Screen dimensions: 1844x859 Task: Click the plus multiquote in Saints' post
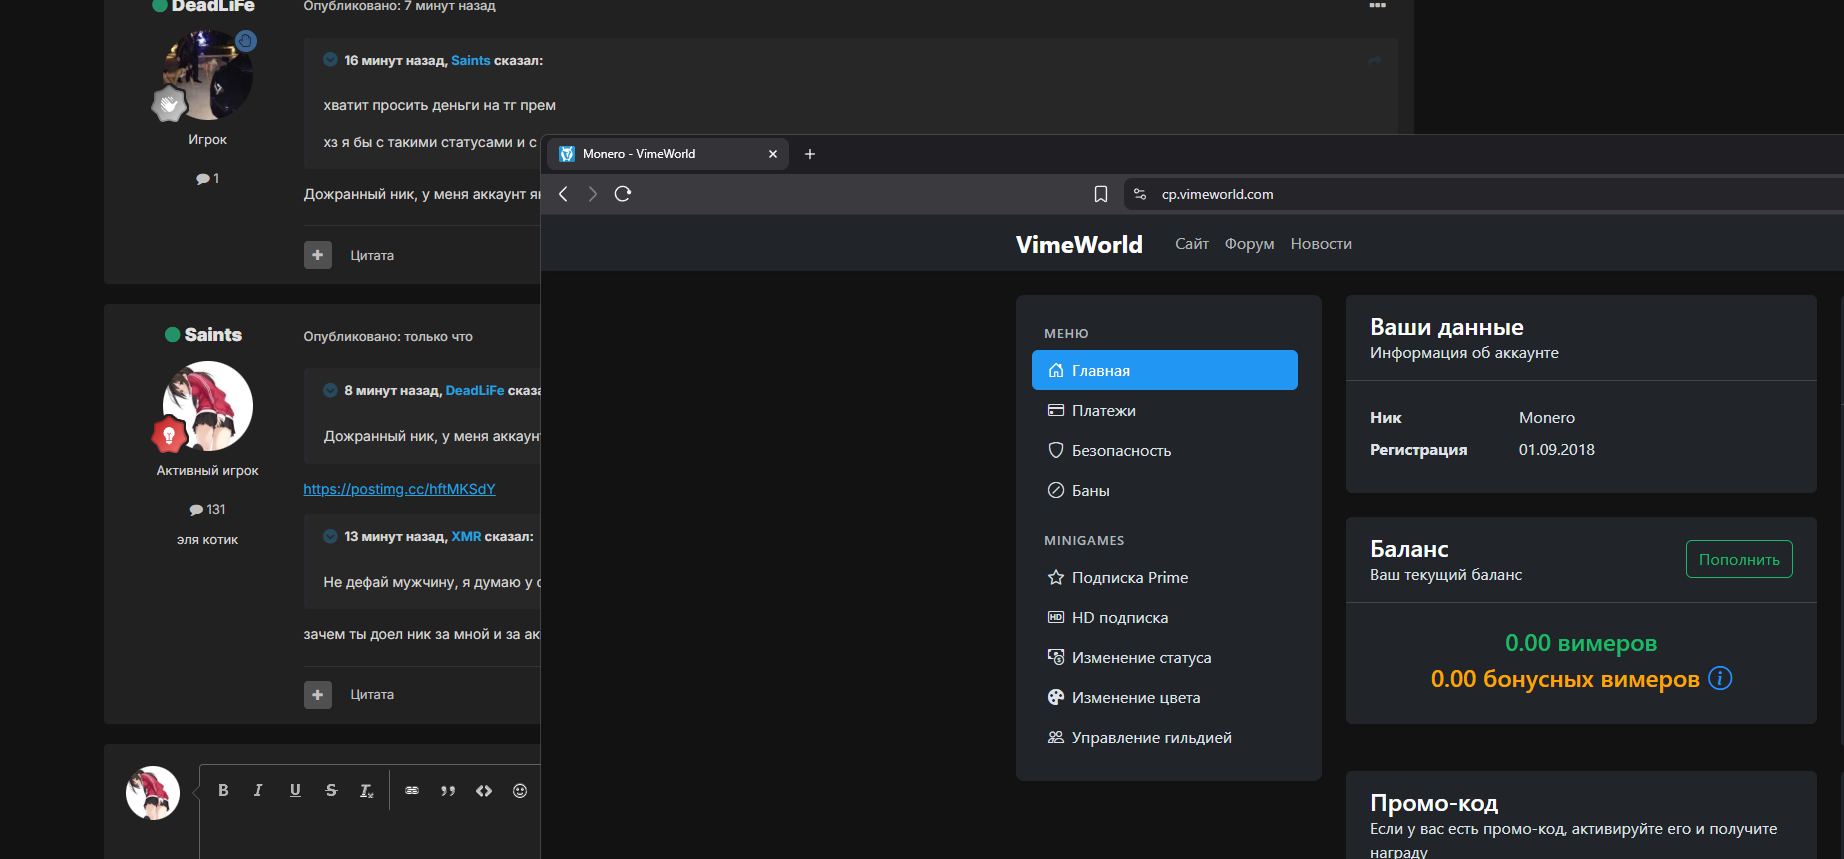pyautogui.click(x=318, y=694)
